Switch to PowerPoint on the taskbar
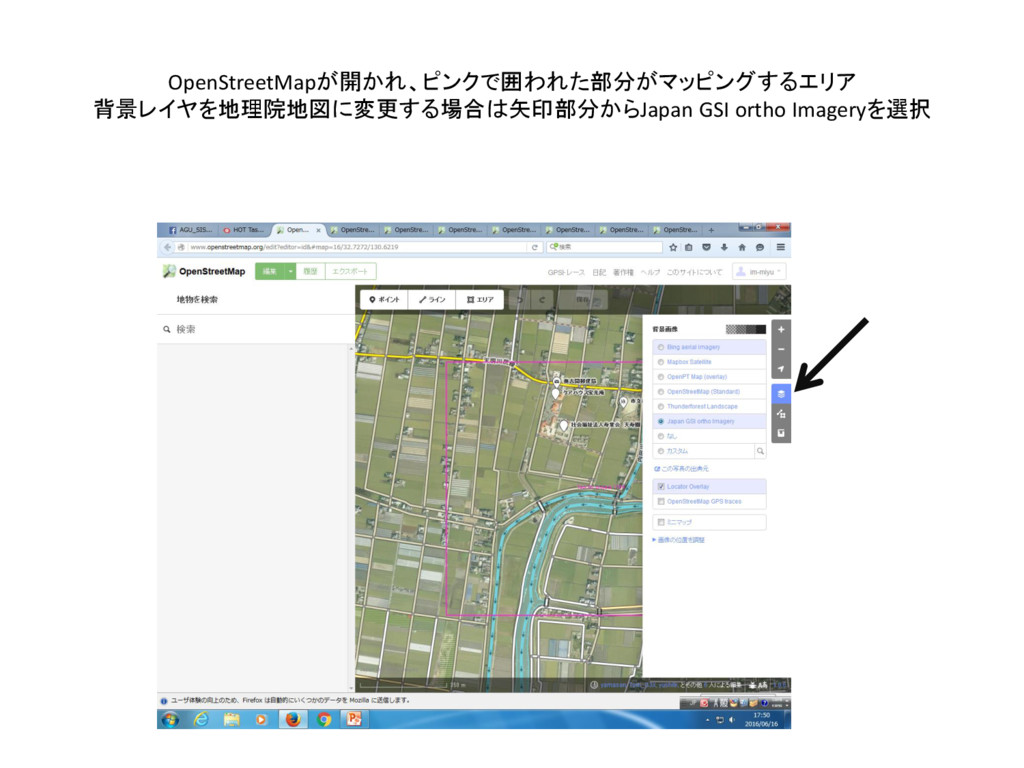1024x768 pixels. coord(355,720)
